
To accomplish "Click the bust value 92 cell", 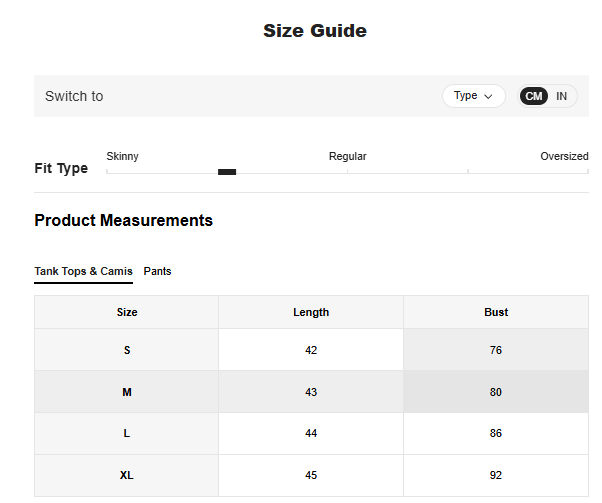I will (496, 475).
